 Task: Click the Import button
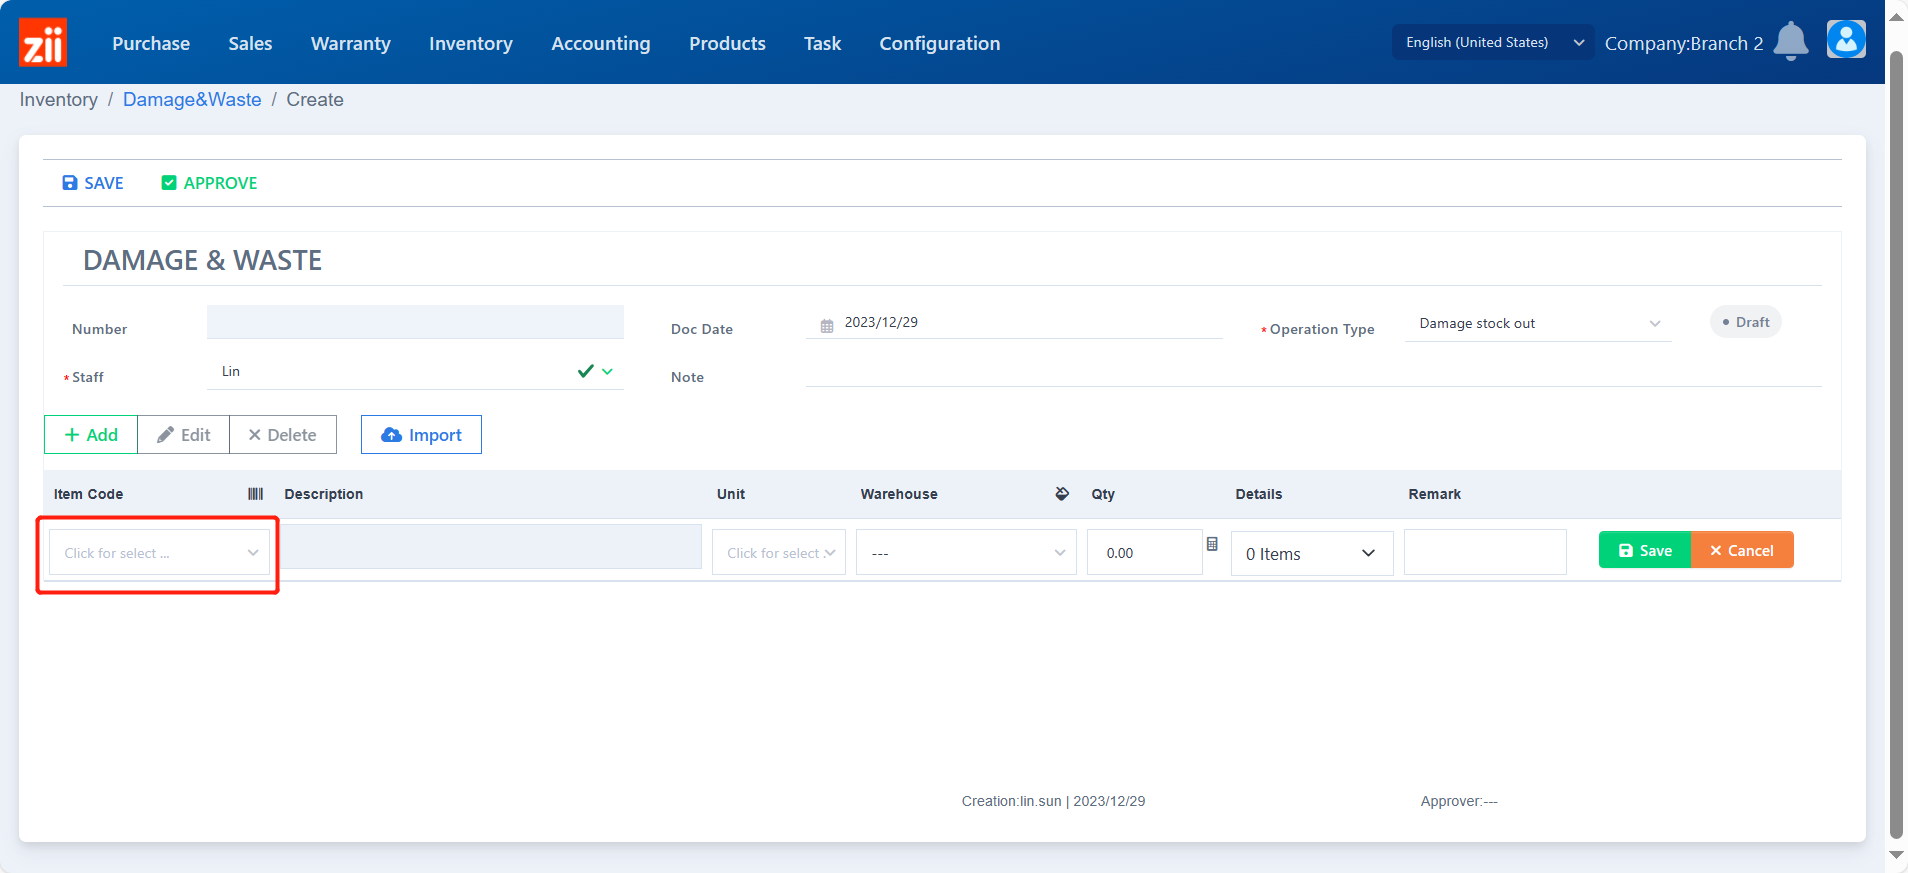coord(421,435)
